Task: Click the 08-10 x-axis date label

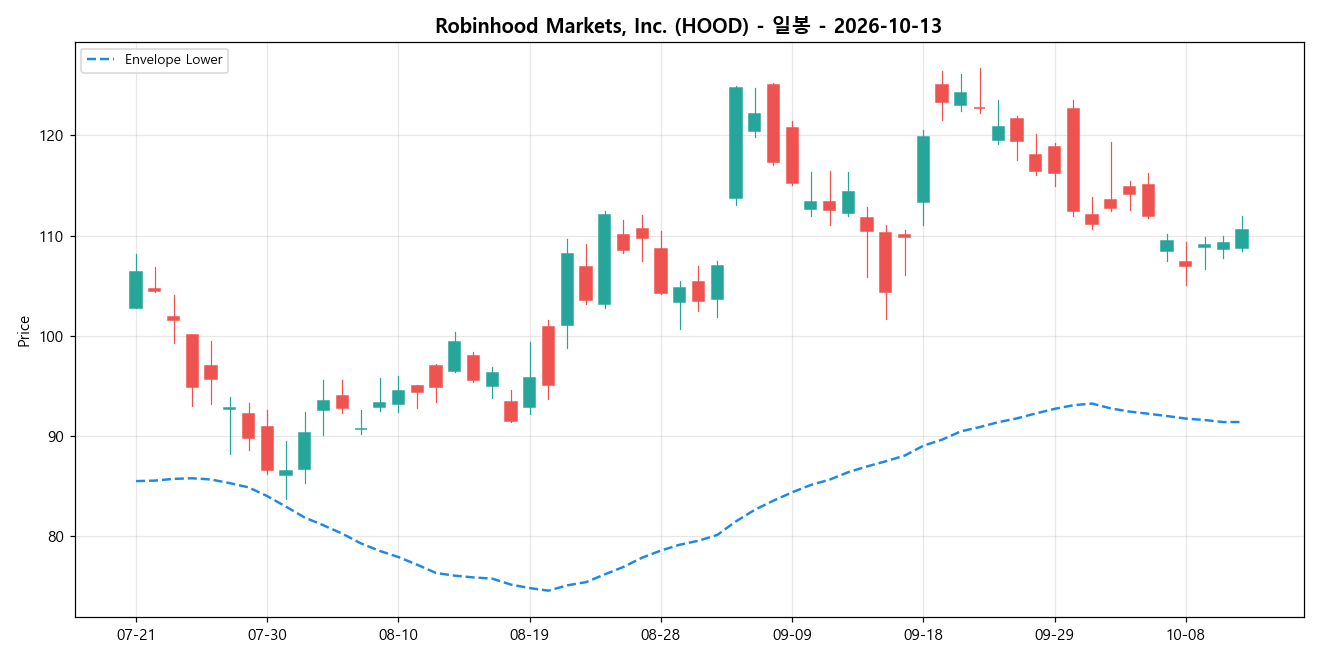Action: pyautogui.click(x=398, y=634)
